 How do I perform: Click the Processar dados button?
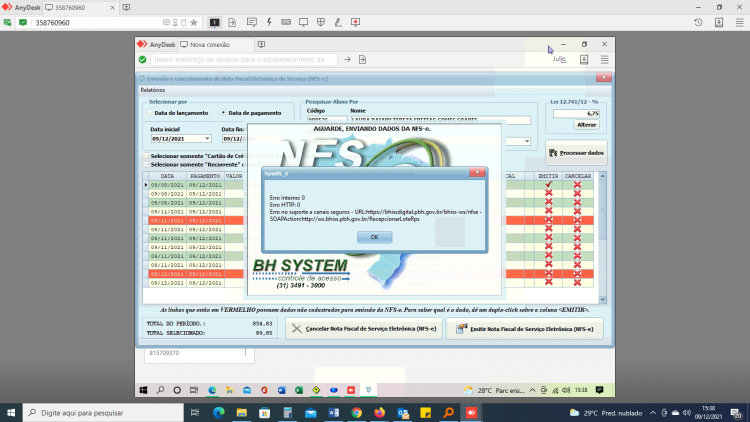pyautogui.click(x=576, y=153)
